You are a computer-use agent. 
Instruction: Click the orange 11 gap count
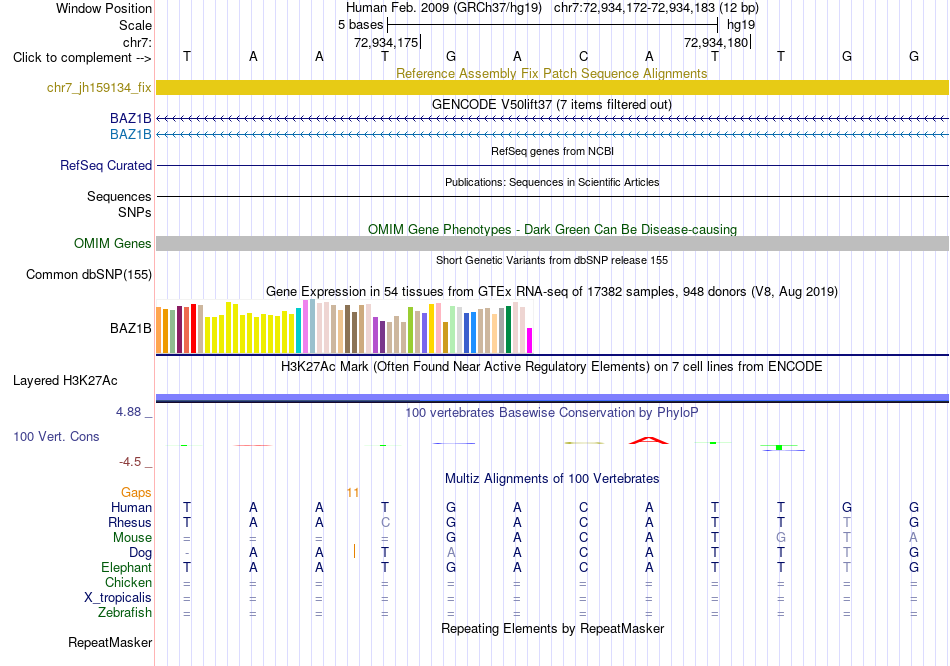(353, 493)
